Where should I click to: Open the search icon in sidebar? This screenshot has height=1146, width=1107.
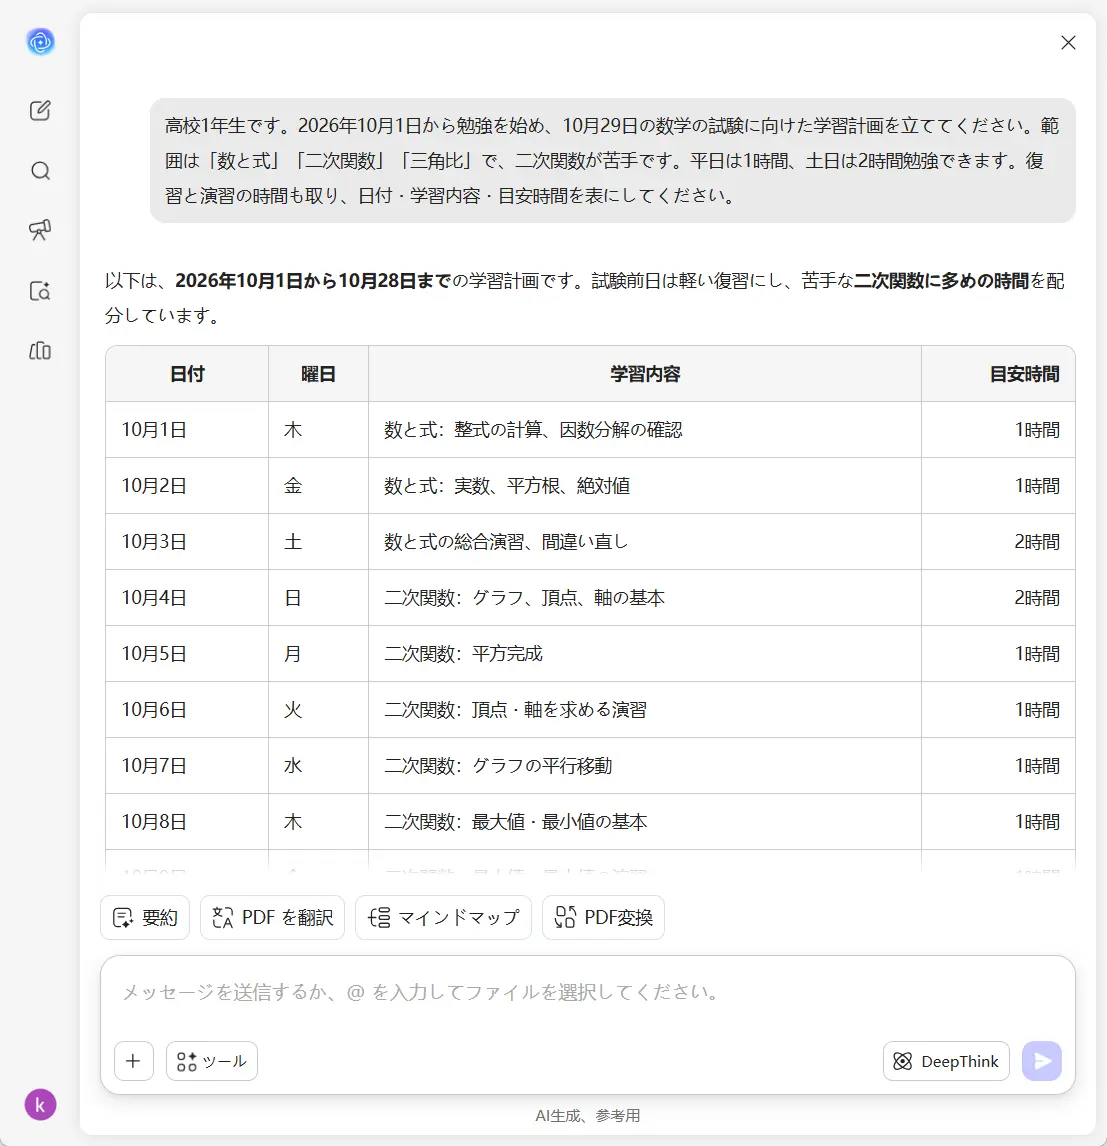(x=40, y=171)
